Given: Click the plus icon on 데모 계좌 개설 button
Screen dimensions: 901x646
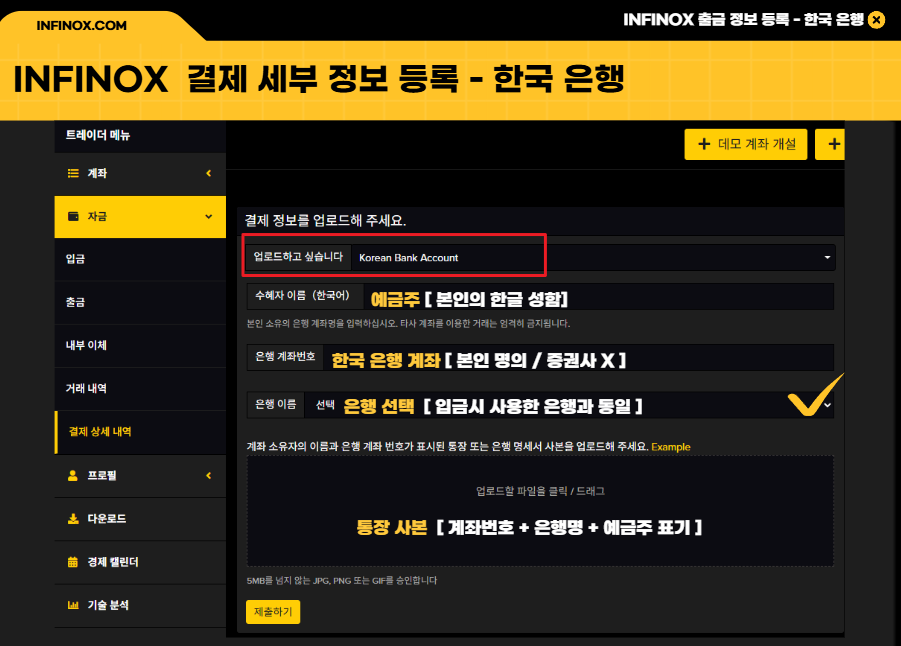Looking at the screenshot, I should coord(704,144).
